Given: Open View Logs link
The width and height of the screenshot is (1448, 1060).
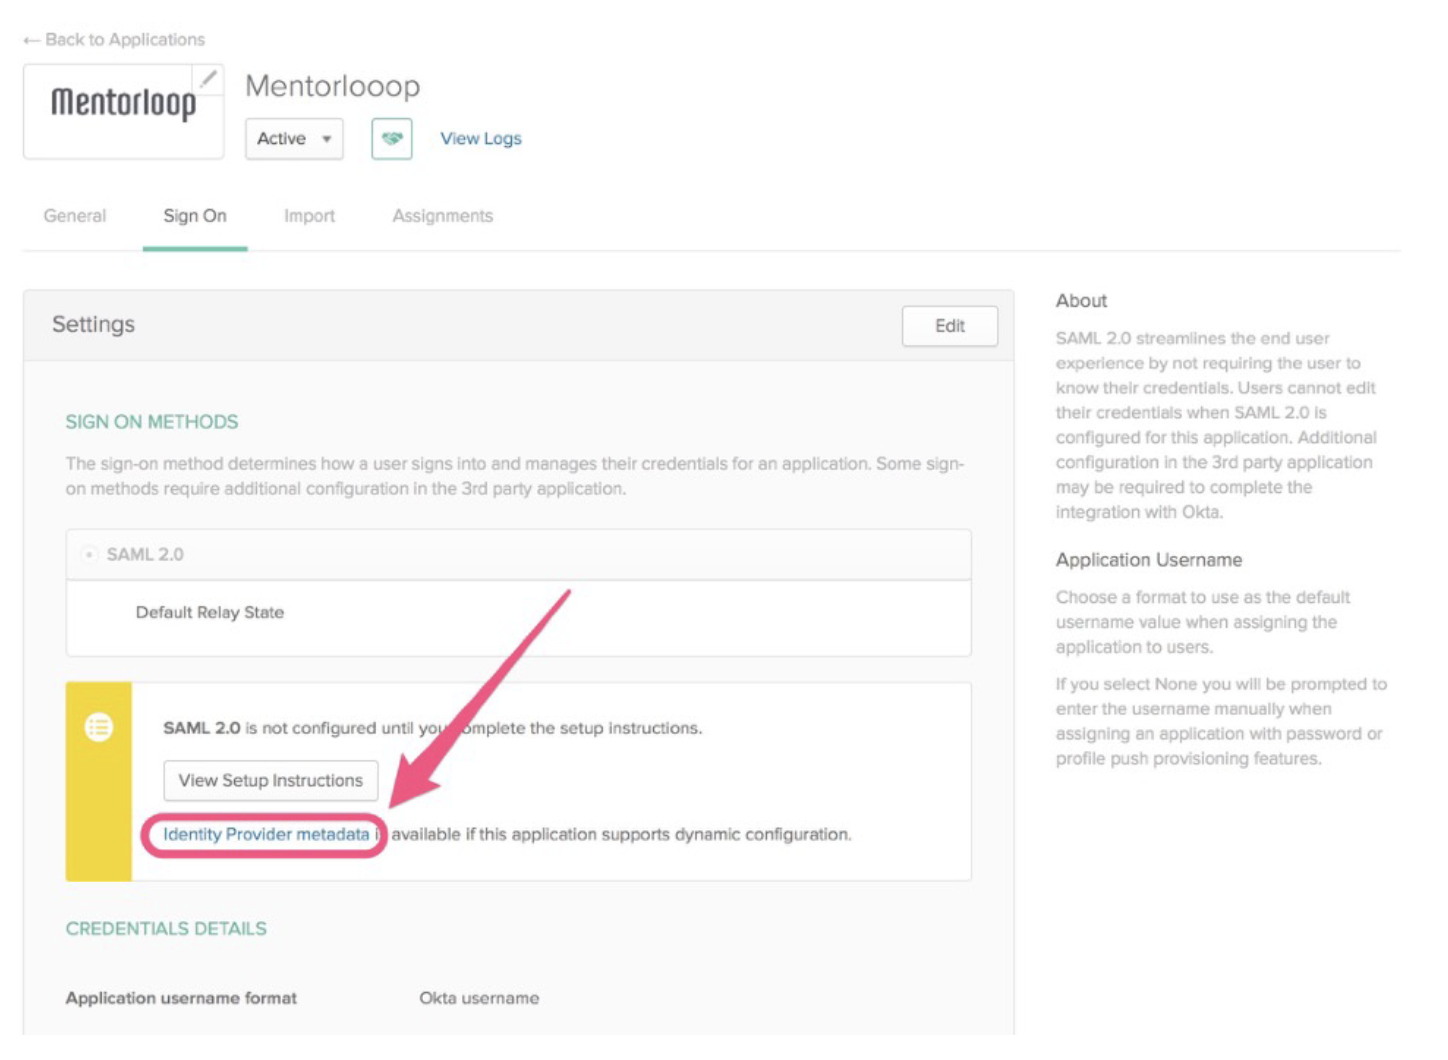Looking at the screenshot, I should pos(481,138).
